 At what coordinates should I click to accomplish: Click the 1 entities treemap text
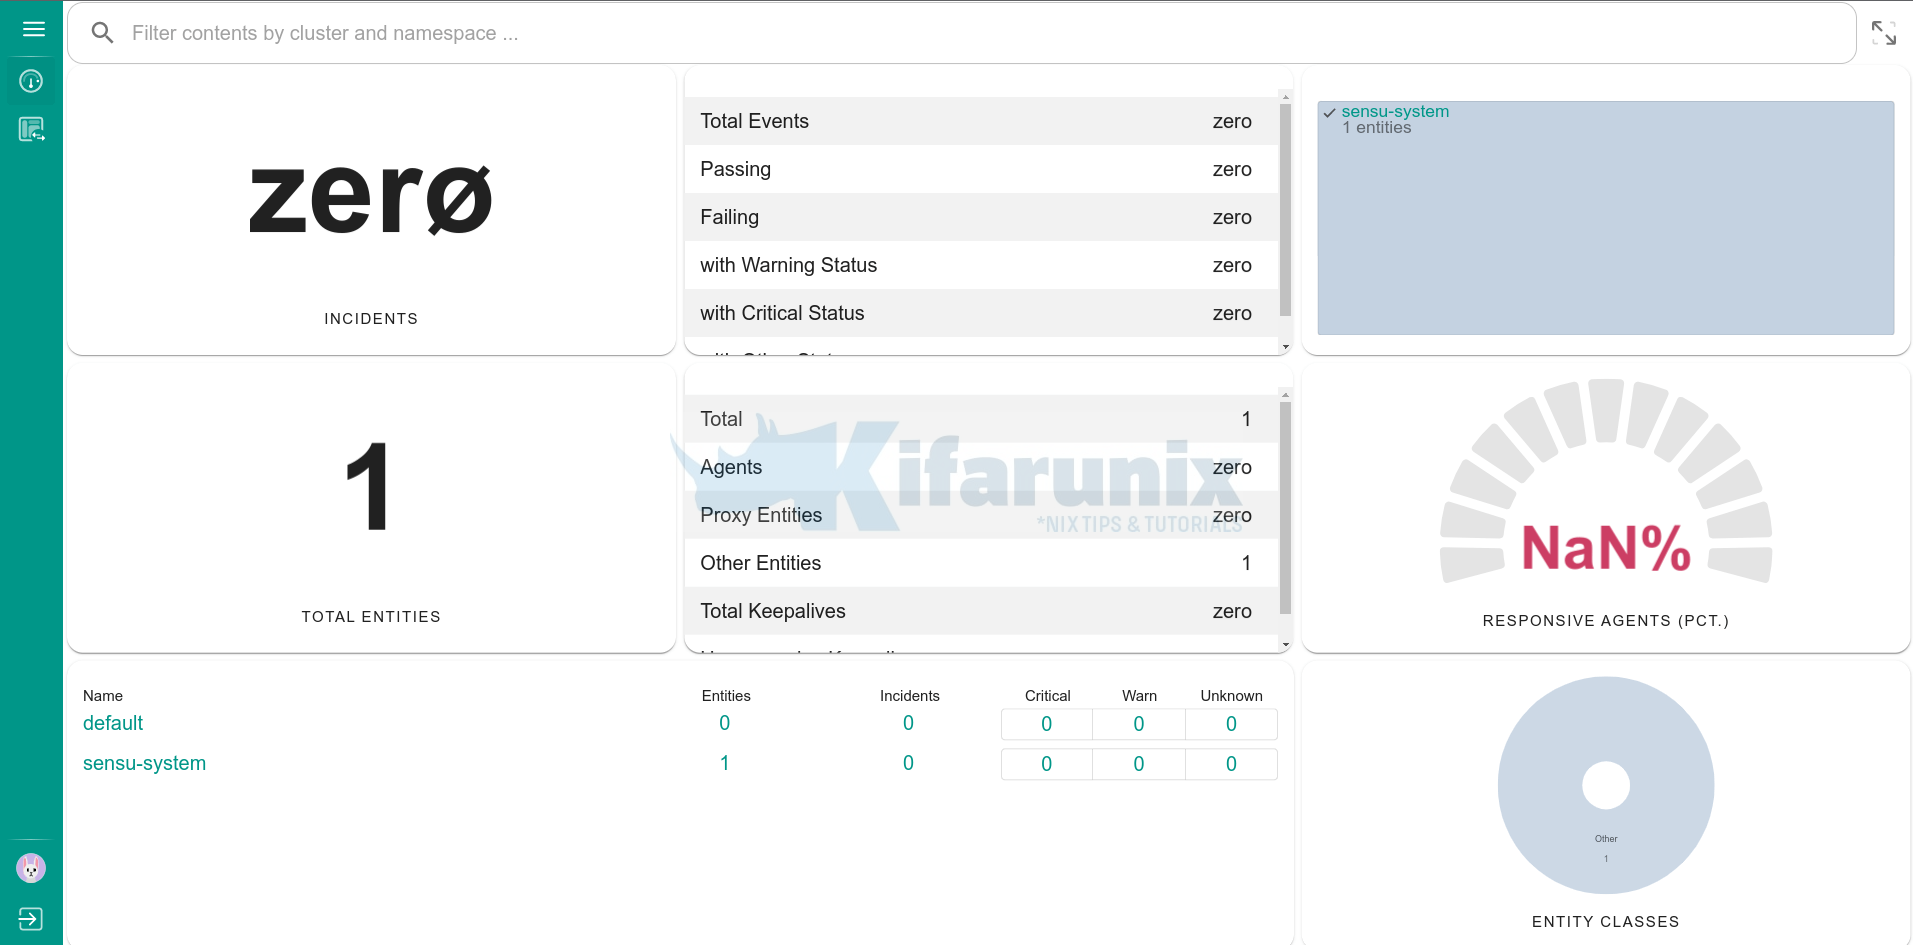point(1377,128)
